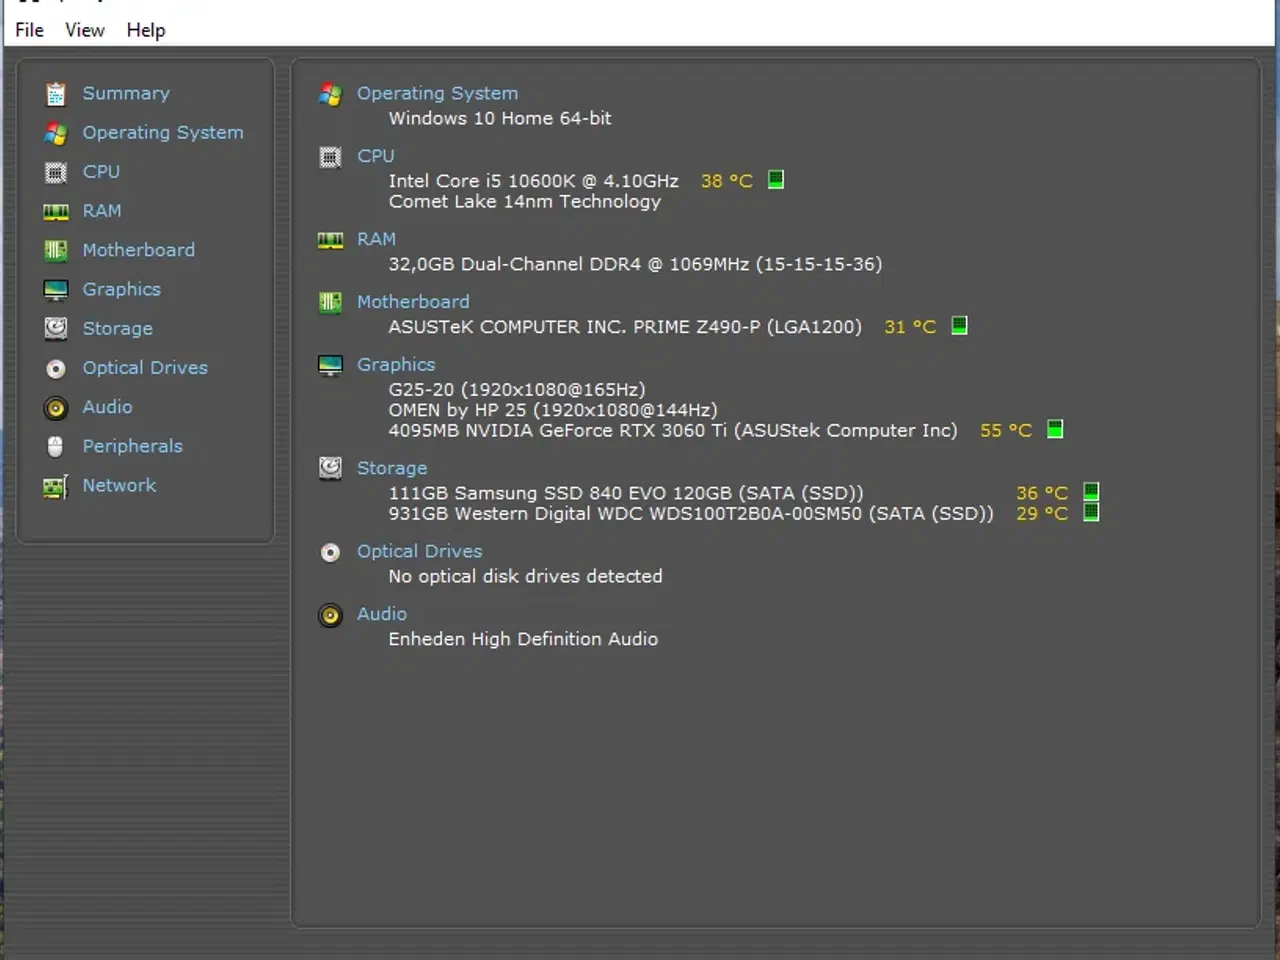Select Storage in the sidebar
Image resolution: width=1280 pixels, height=960 pixels.
pyautogui.click(x=118, y=328)
